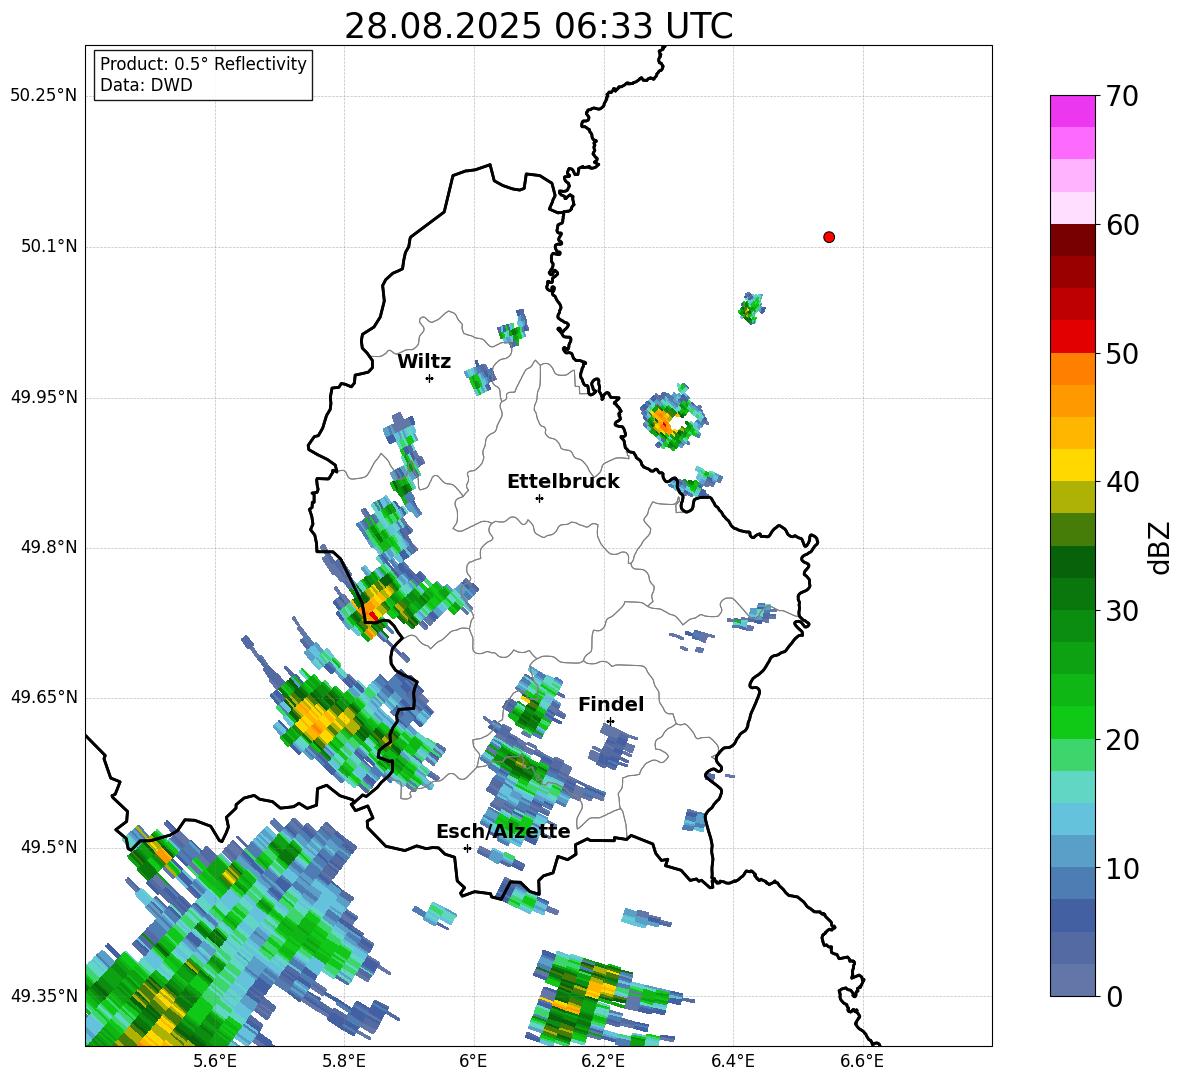Click the orange colorbar segment at 50 dBZ
The height and width of the screenshot is (1081, 1184).
pyautogui.click(x=1072, y=369)
